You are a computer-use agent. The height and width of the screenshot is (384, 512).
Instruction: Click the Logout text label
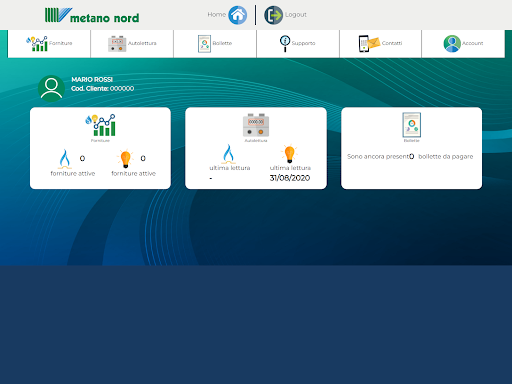coord(296,15)
